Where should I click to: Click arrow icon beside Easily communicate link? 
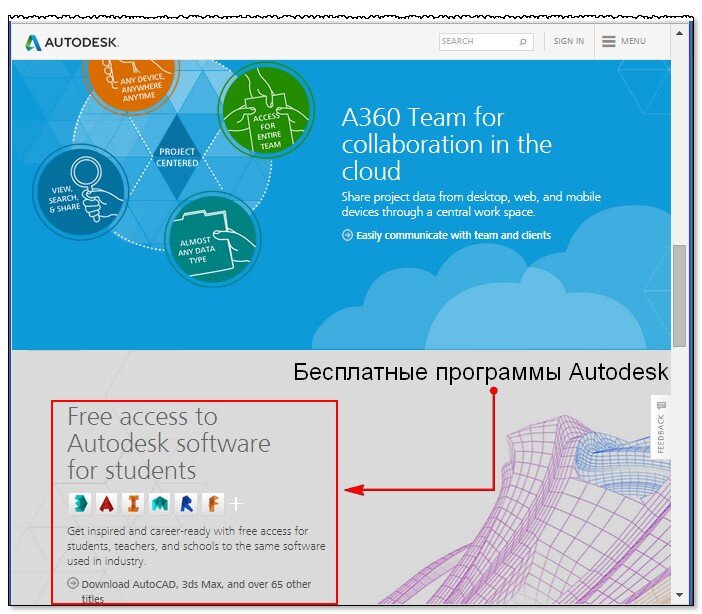click(x=347, y=235)
